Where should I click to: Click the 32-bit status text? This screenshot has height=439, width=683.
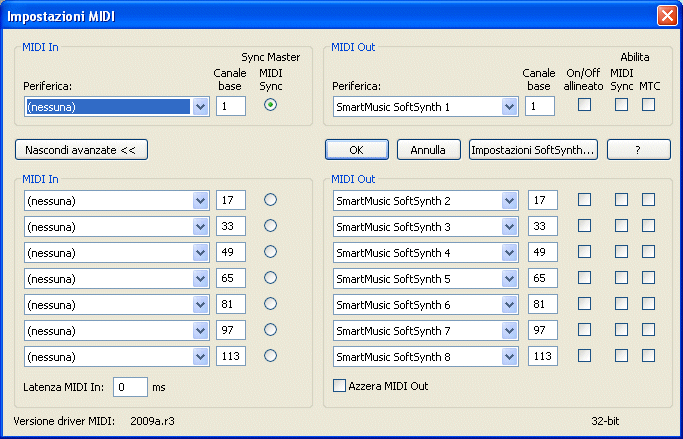(605, 421)
